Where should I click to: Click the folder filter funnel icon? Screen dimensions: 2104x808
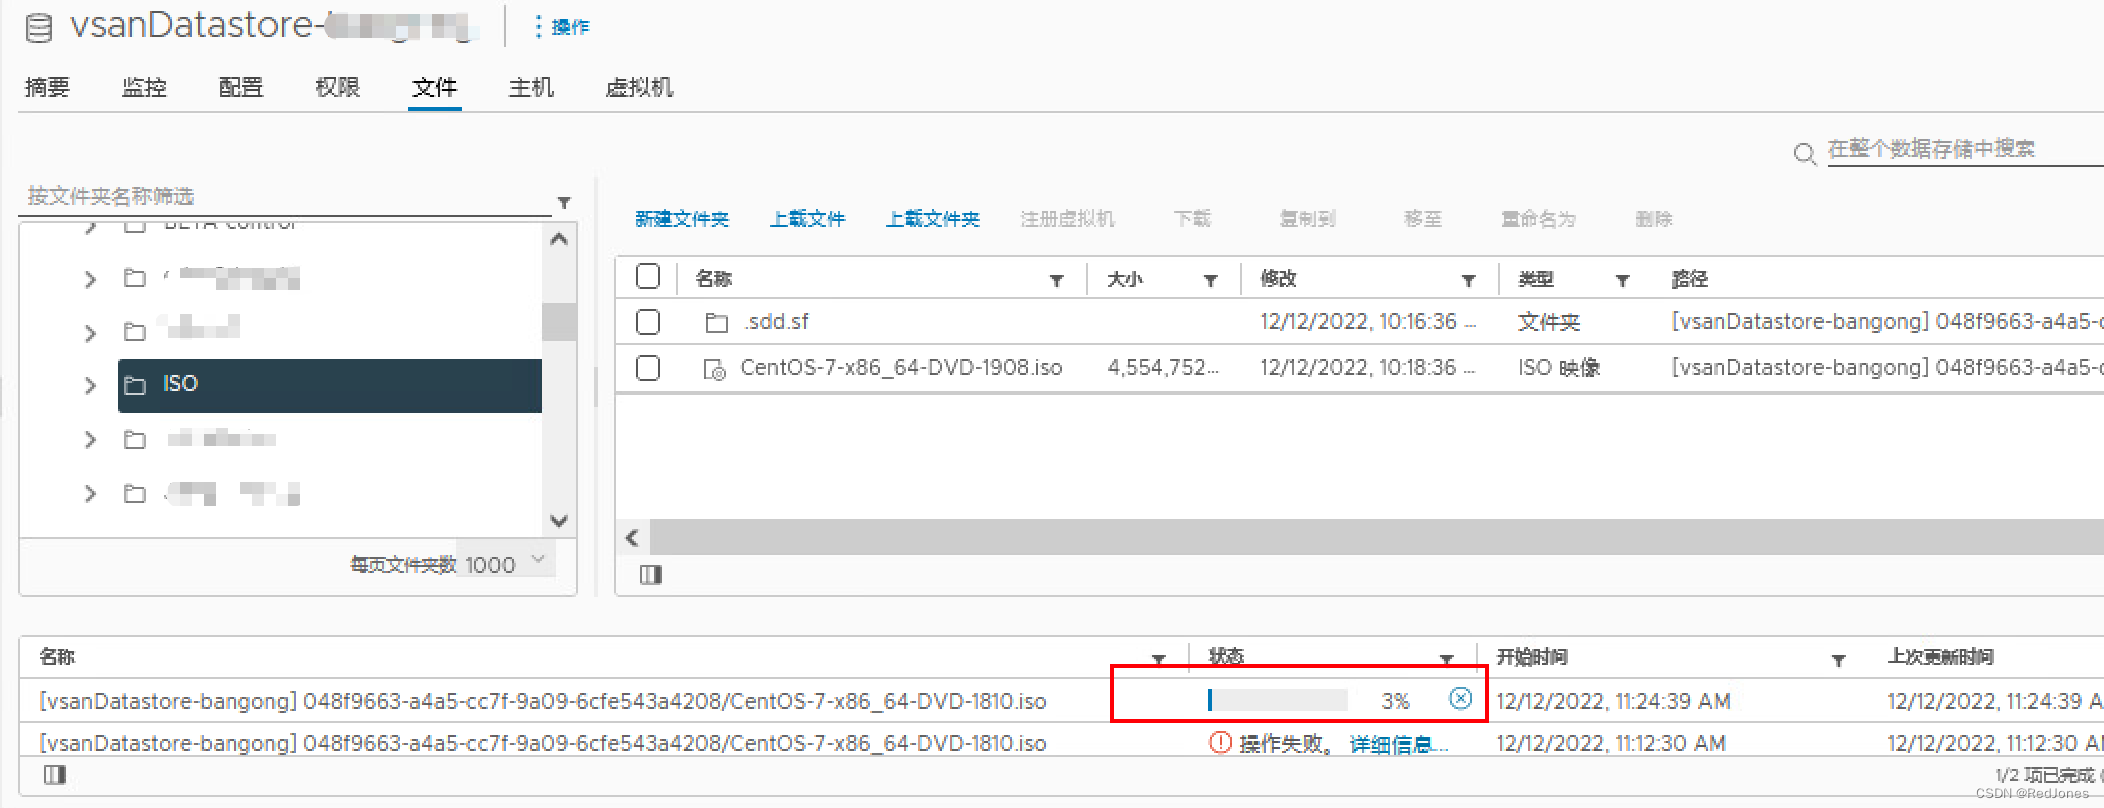pos(564,202)
